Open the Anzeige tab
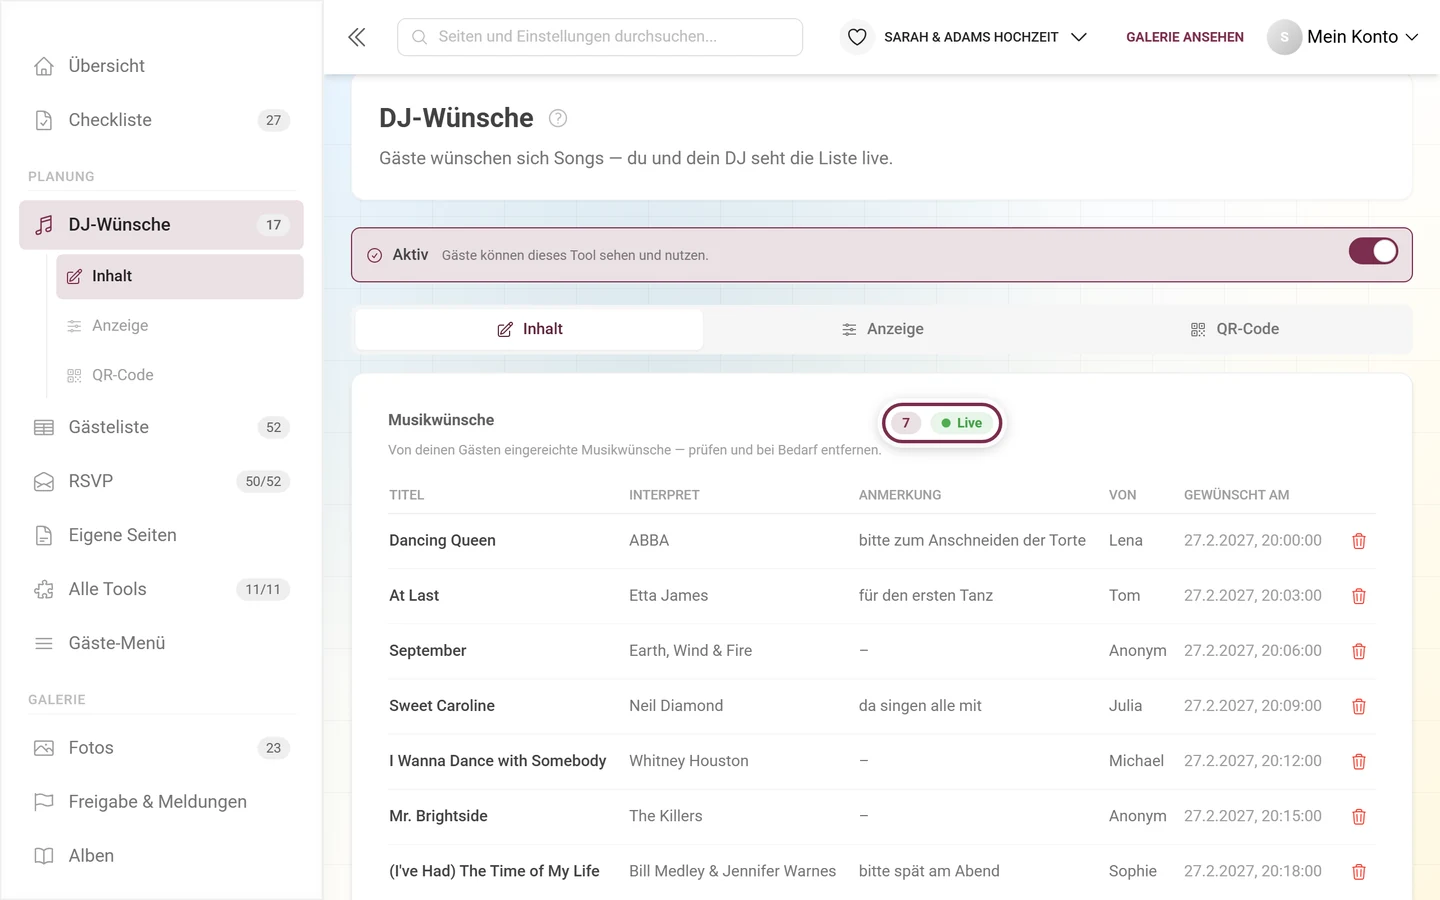This screenshot has width=1440, height=900. [x=882, y=329]
